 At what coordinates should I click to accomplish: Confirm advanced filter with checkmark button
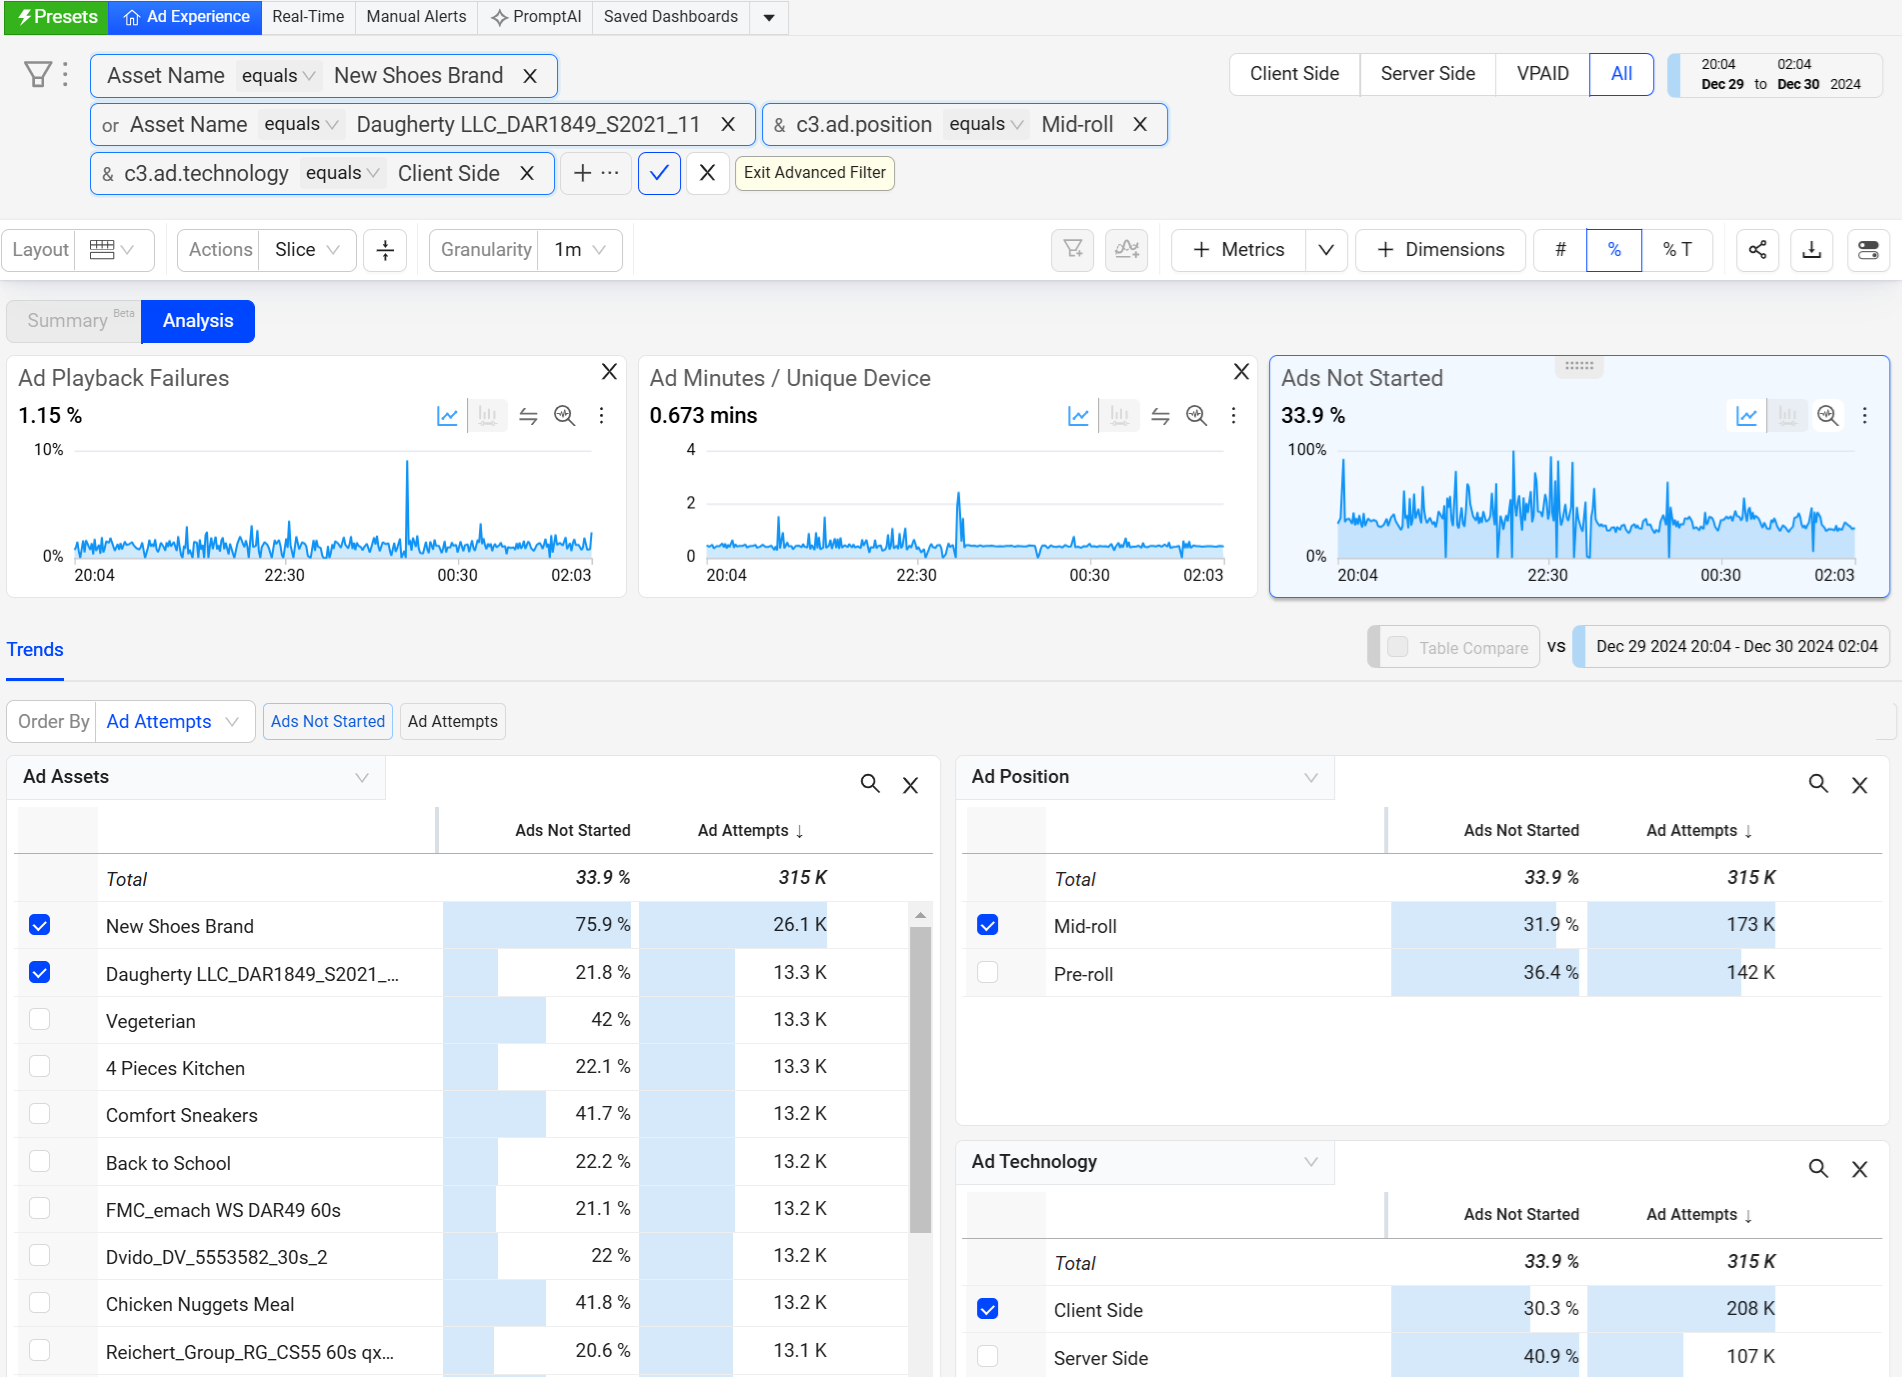click(x=659, y=173)
